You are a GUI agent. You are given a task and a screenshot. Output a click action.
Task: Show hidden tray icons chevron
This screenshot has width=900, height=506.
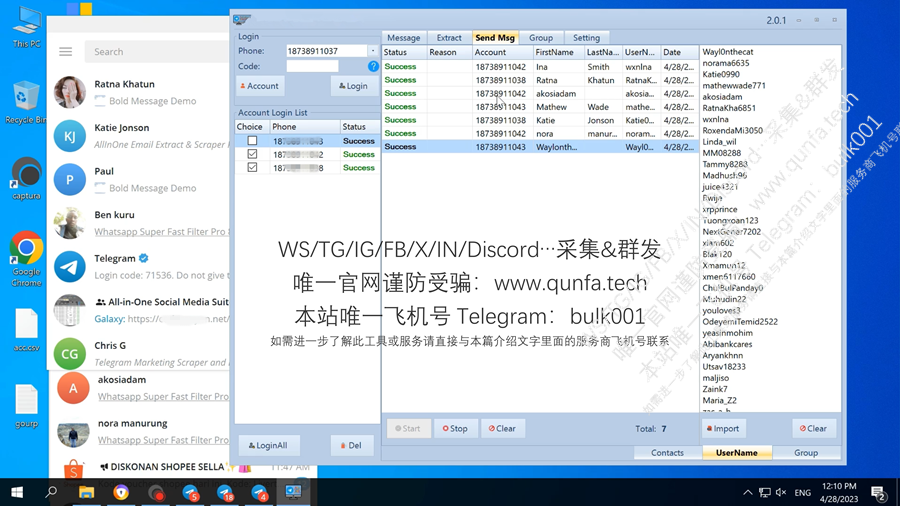(x=747, y=492)
